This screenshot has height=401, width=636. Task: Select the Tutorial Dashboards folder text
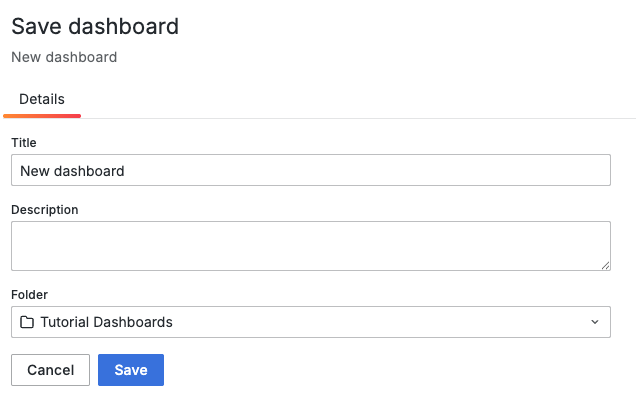pyautogui.click(x=106, y=322)
